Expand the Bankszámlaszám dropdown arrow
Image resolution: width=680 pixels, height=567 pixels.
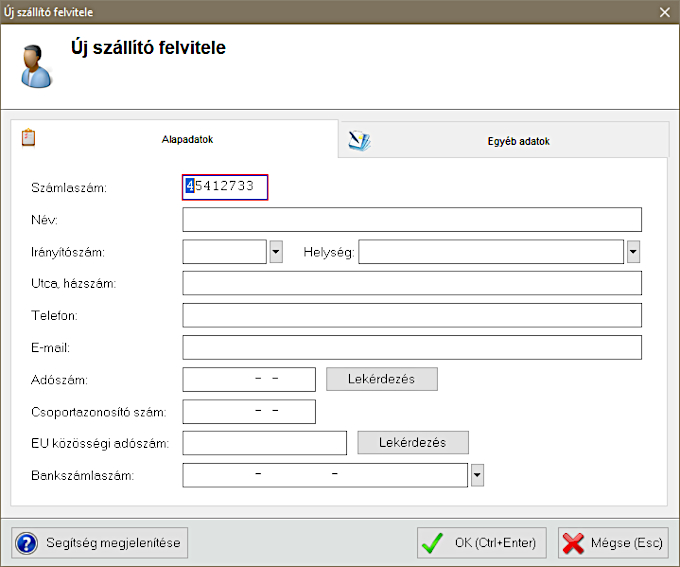point(477,475)
